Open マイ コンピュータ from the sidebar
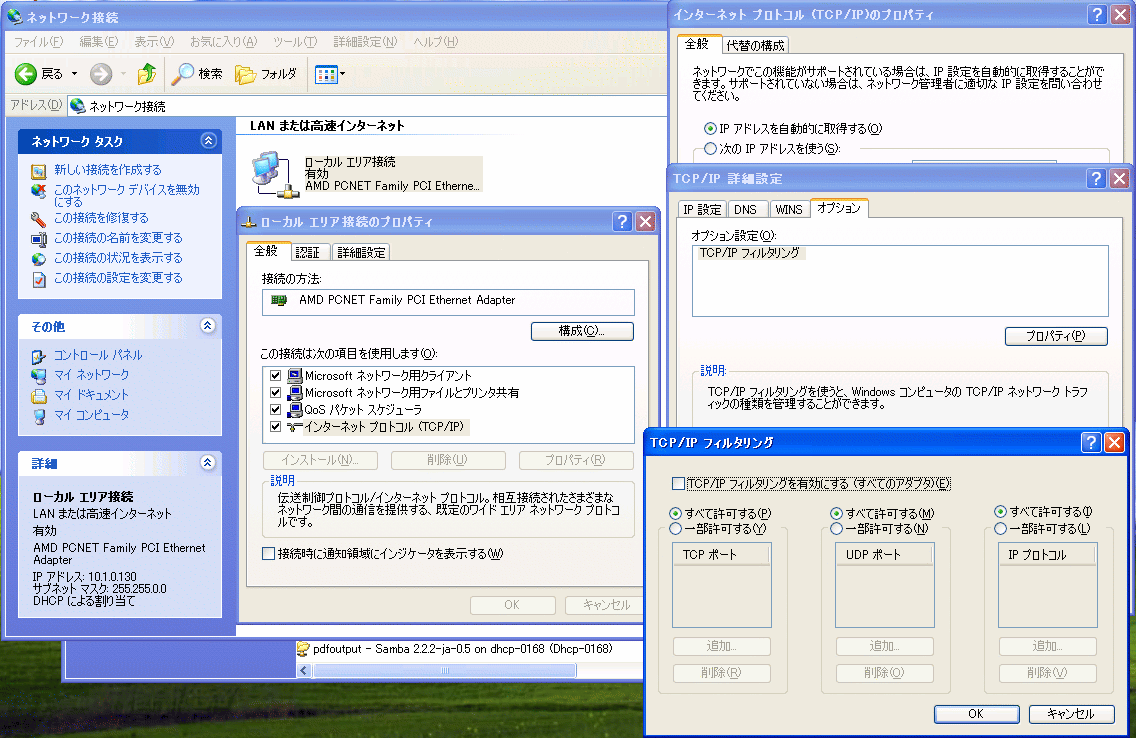The width and height of the screenshot is (1136, 738). (x=91, y=415)
